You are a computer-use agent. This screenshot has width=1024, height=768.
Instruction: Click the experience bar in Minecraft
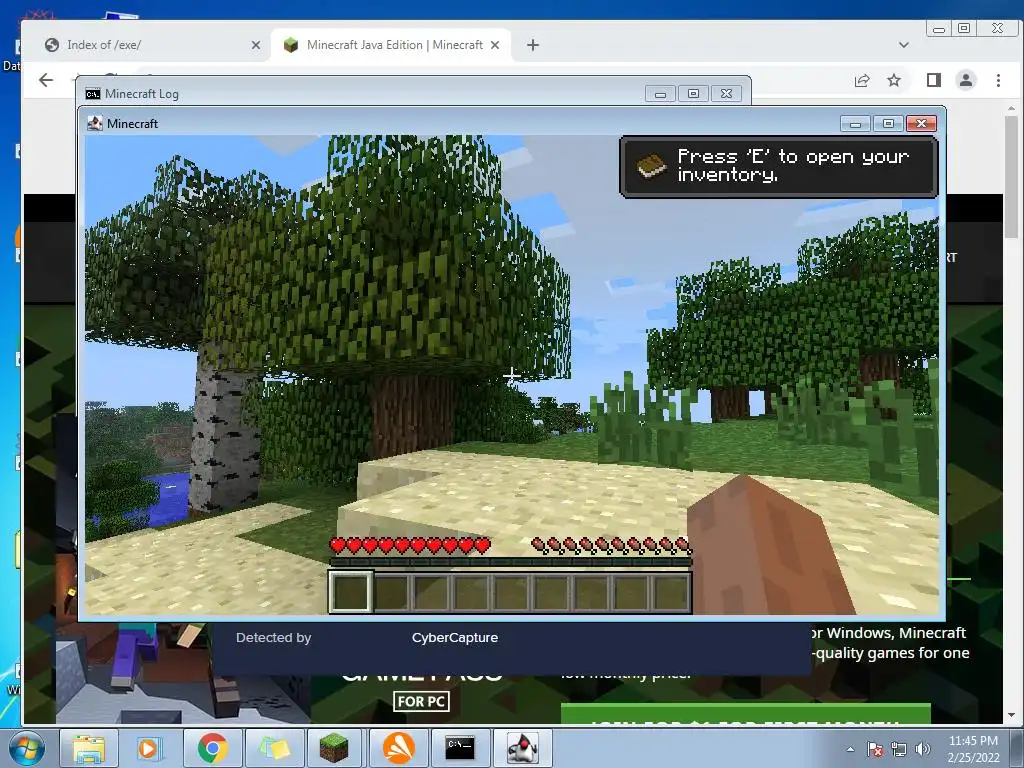510,562
